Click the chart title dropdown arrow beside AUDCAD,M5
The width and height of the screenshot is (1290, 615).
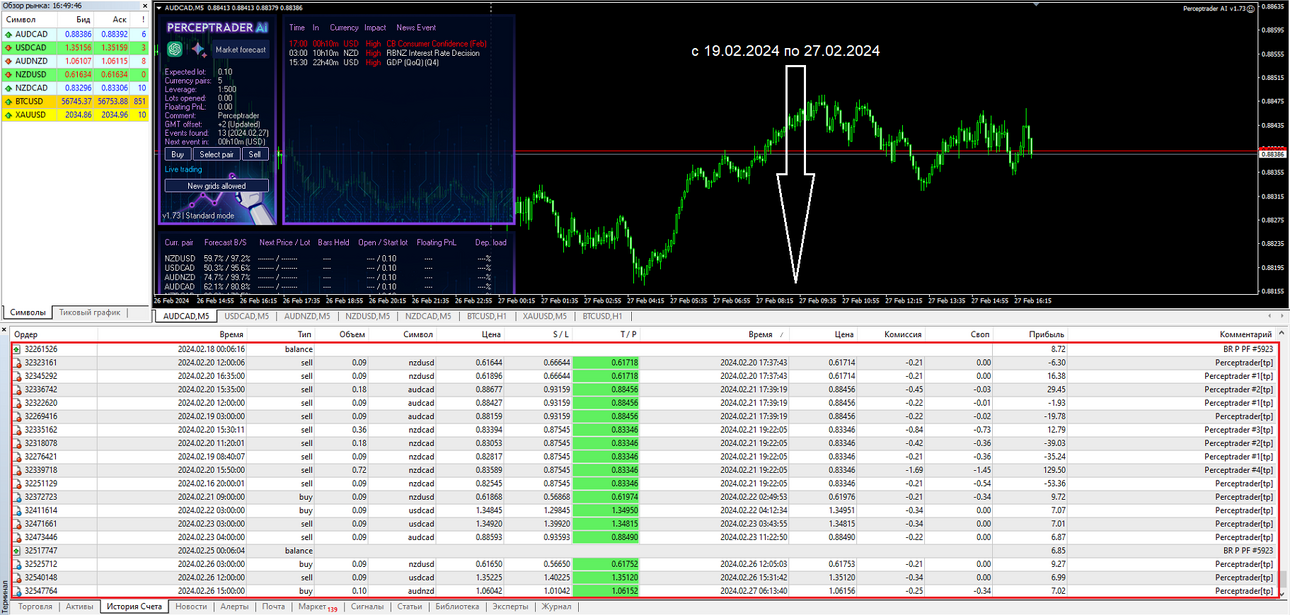coord(157,9)
